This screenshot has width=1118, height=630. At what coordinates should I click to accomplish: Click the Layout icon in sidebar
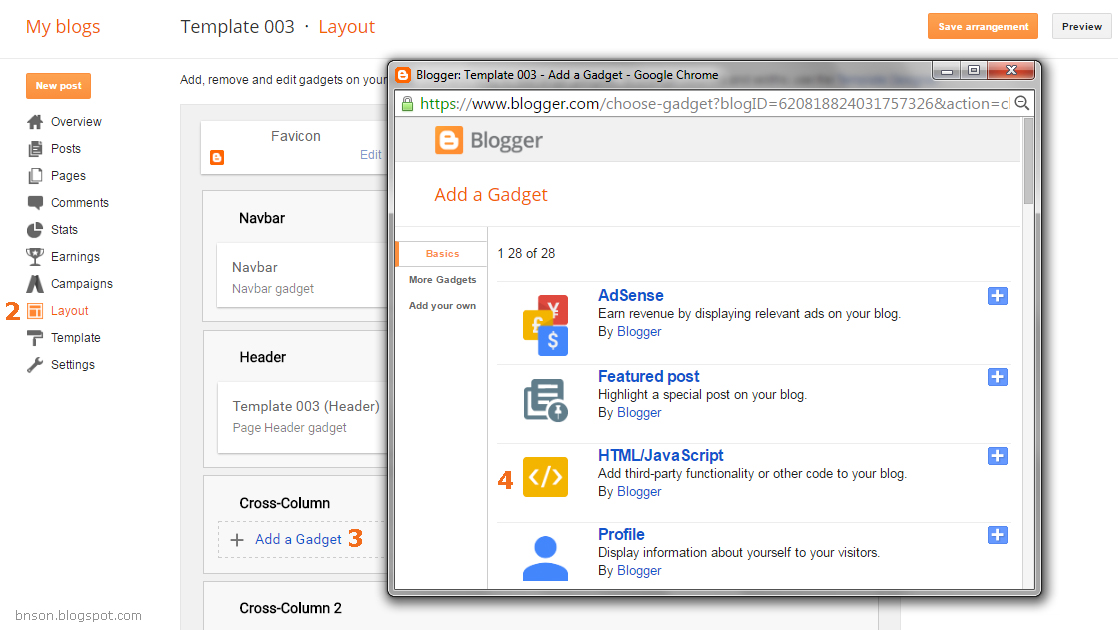point(35,311)
